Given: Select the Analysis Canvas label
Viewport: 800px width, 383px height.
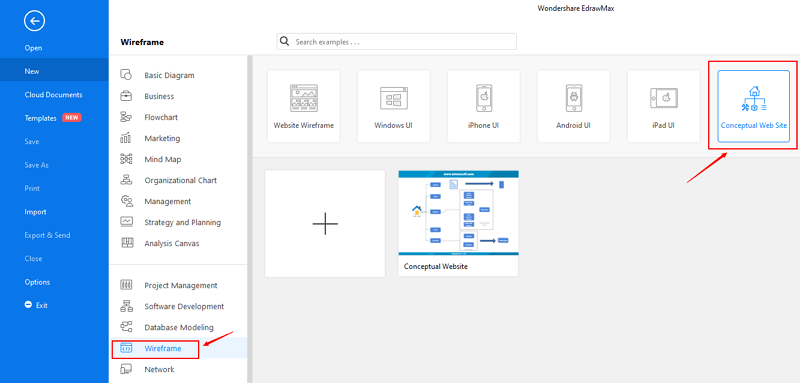Looking at the screenshot, I should tap(172, 243).
